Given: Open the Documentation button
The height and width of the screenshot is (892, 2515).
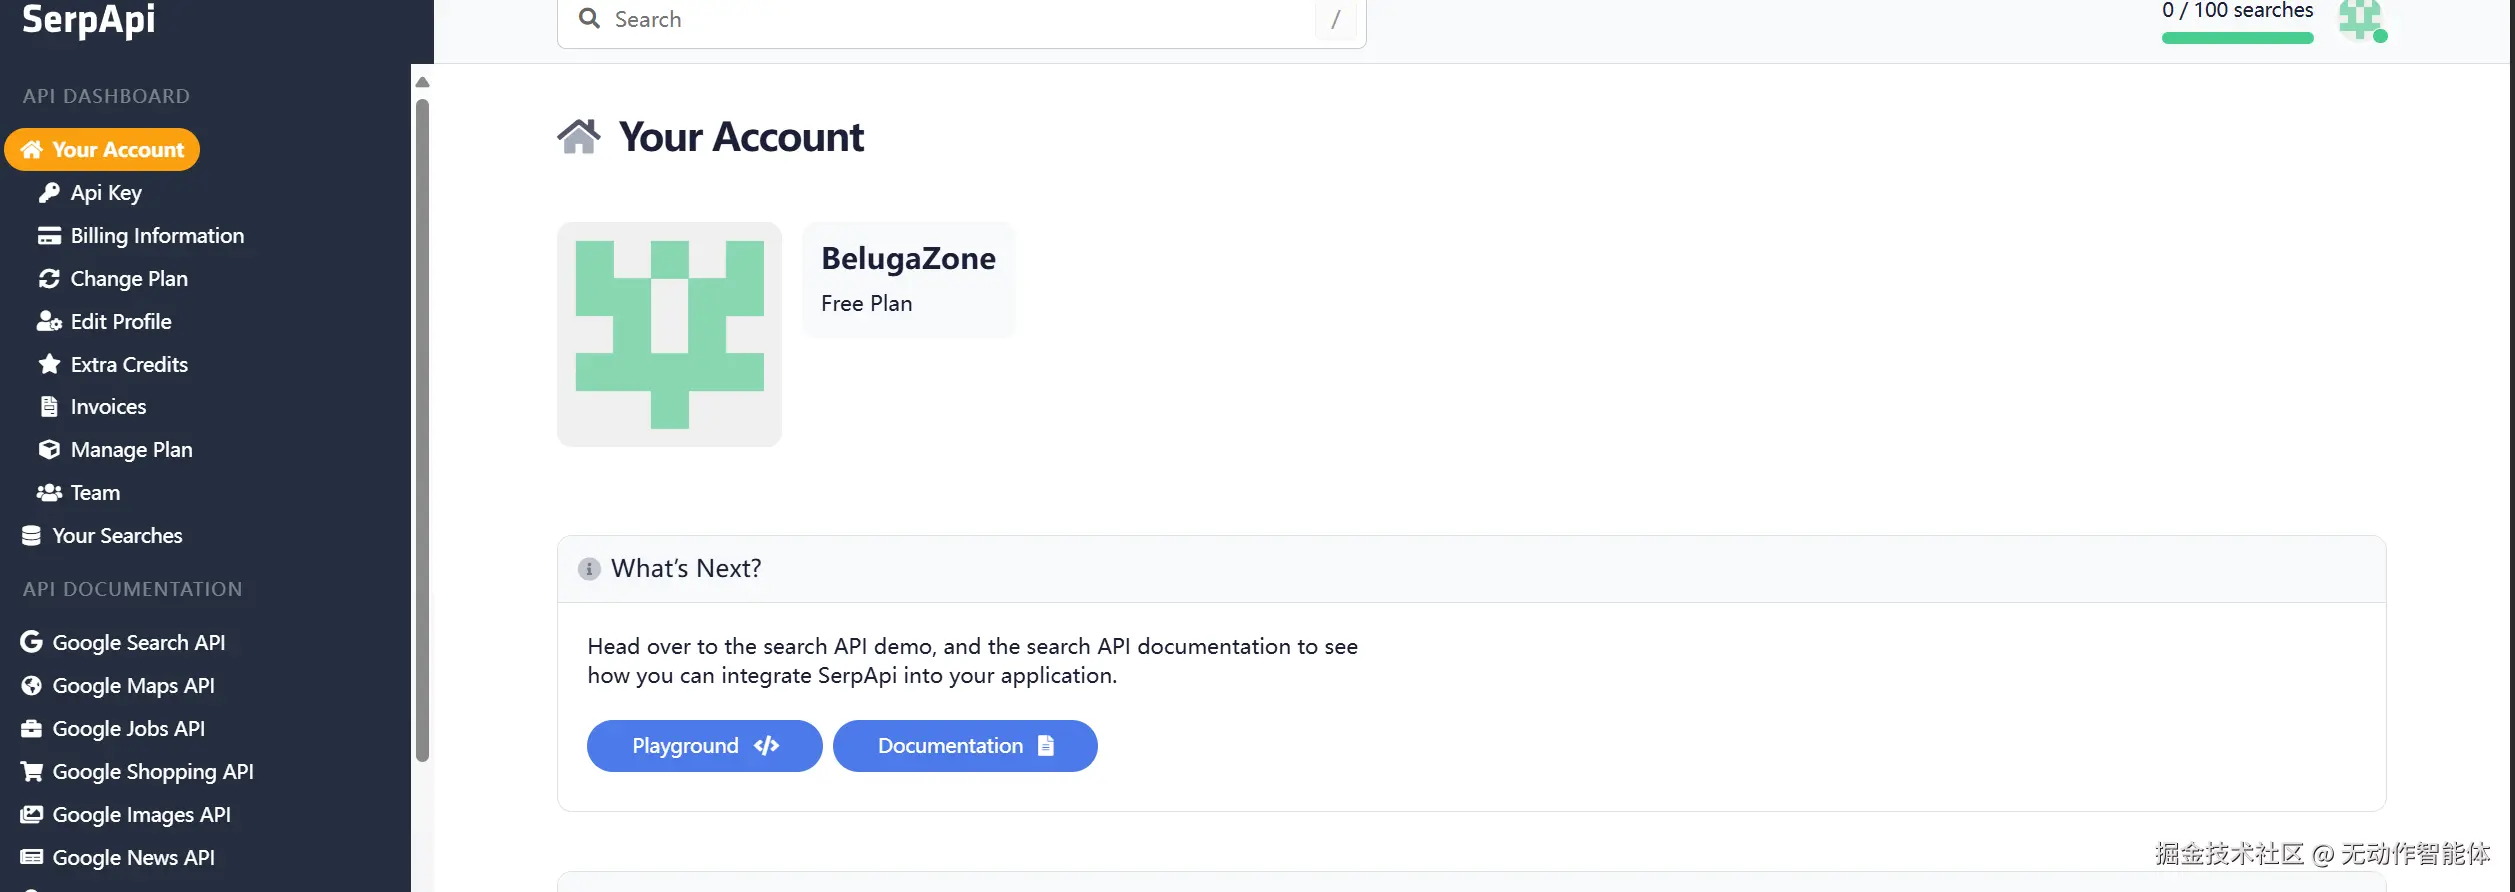Looking at the screenshot, I should click(x=965, y=746).
